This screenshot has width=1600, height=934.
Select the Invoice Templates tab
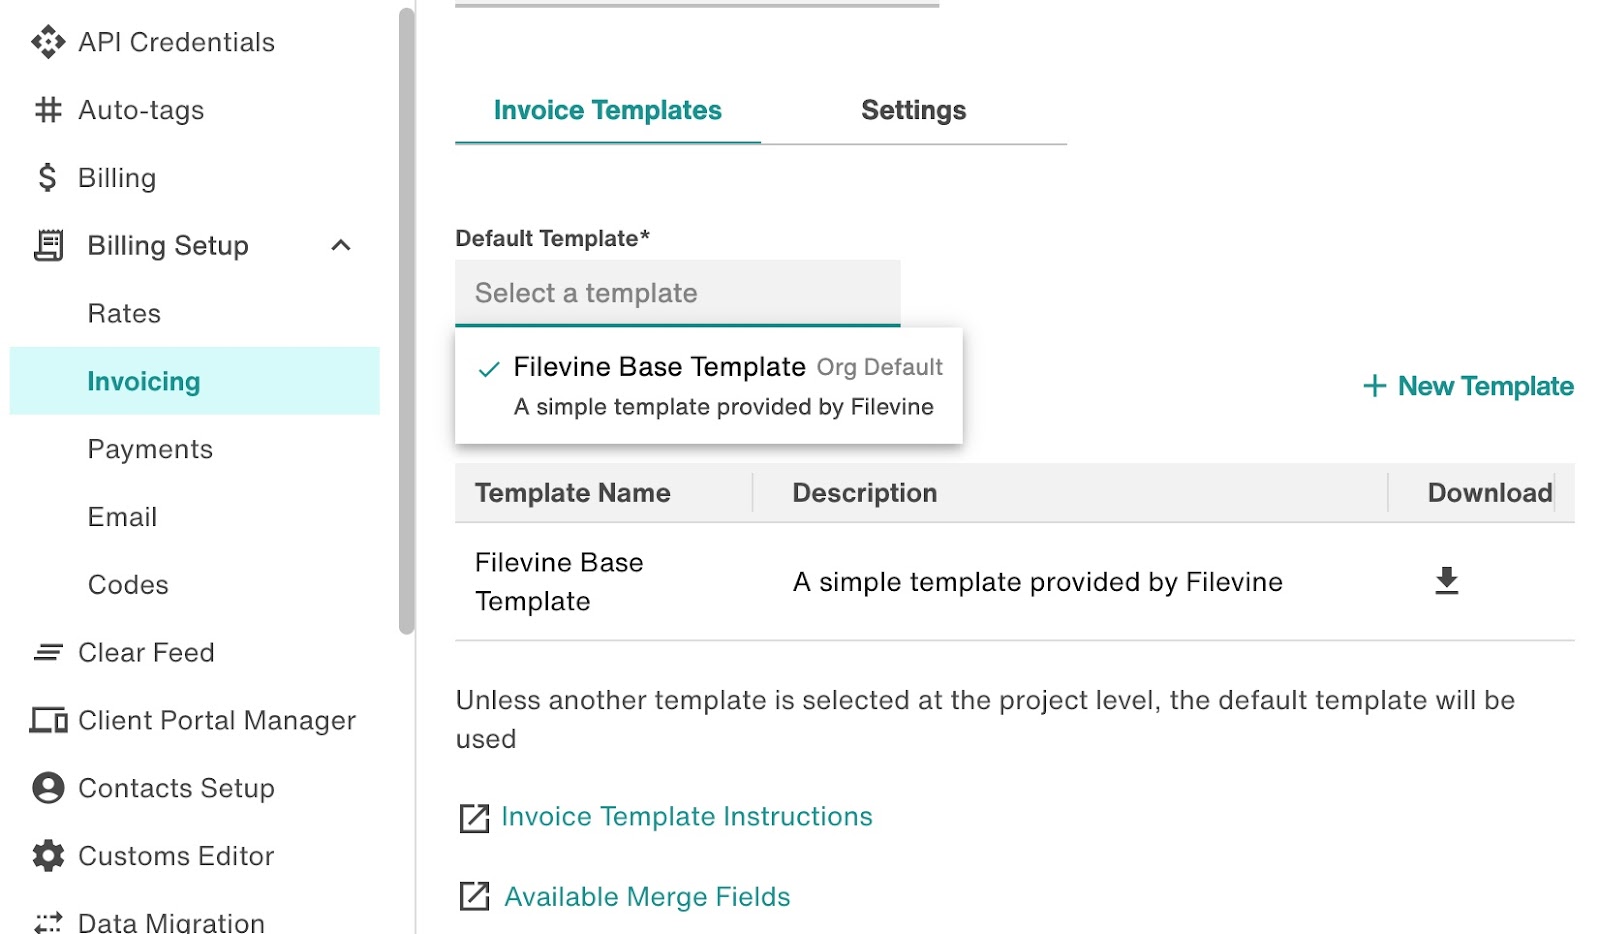click(607, 110)
